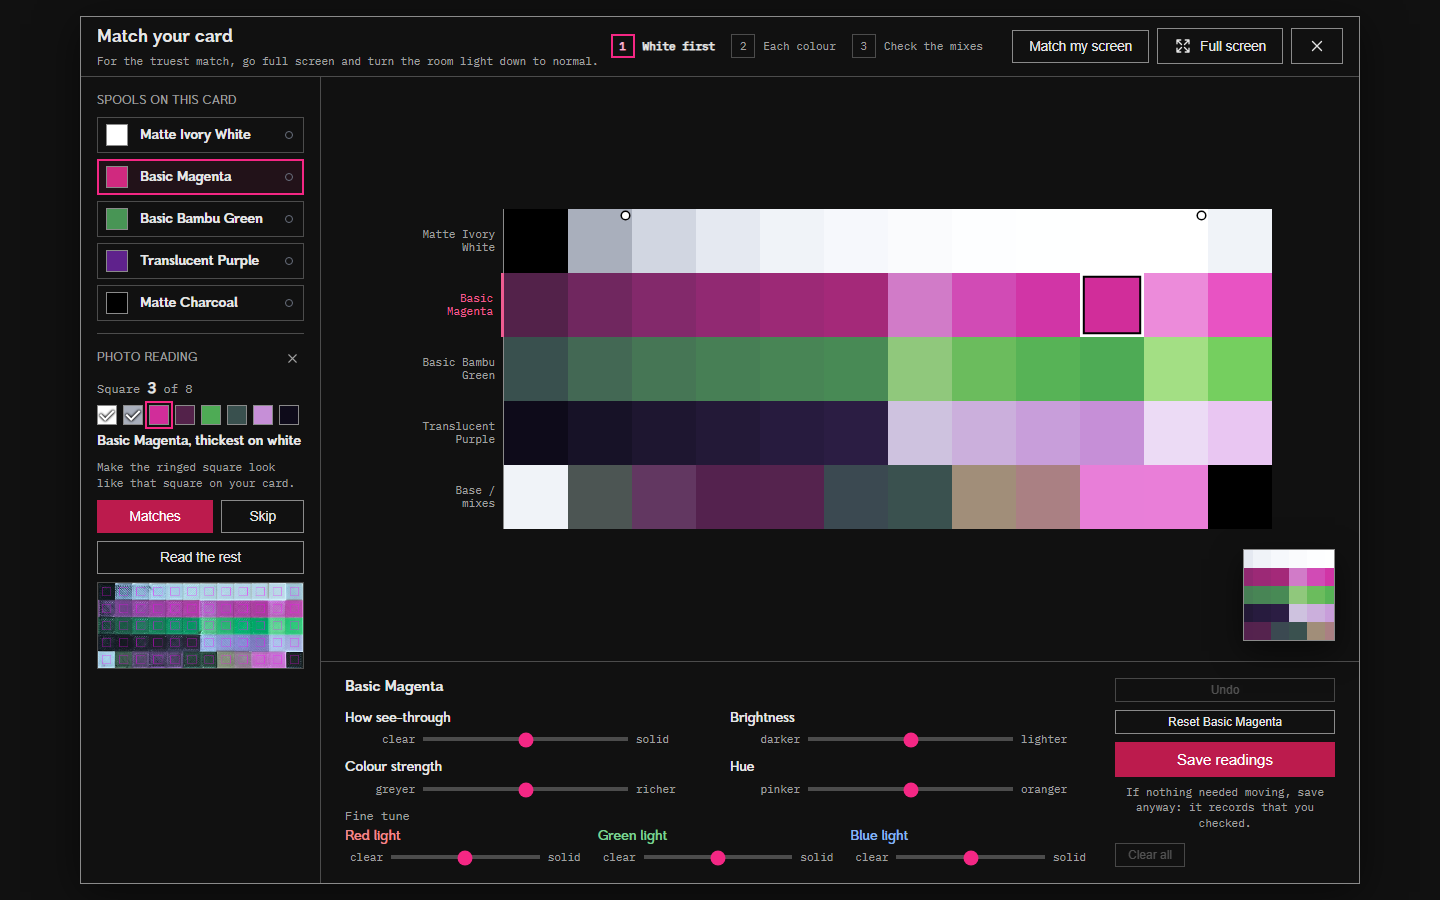The image size is (1440, 900).
Task: Adjust the Colour strength slider
Action: [x=525, y=790]
